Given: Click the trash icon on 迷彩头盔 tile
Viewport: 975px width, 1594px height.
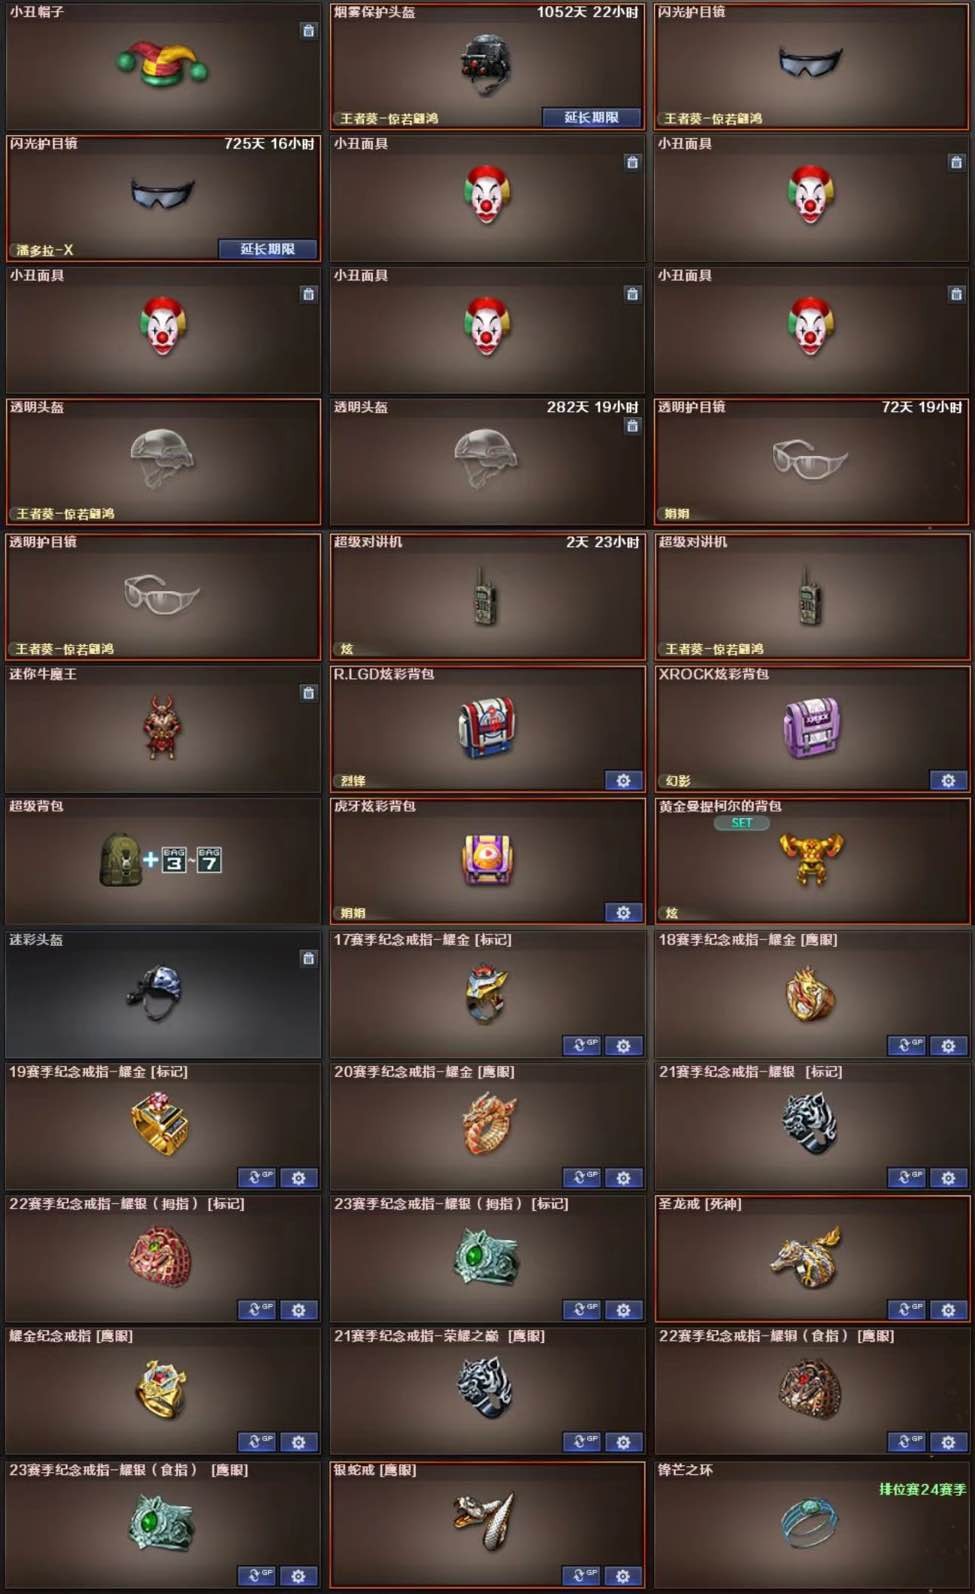Looking at the screenshot, I should click(x=308, y=959).
